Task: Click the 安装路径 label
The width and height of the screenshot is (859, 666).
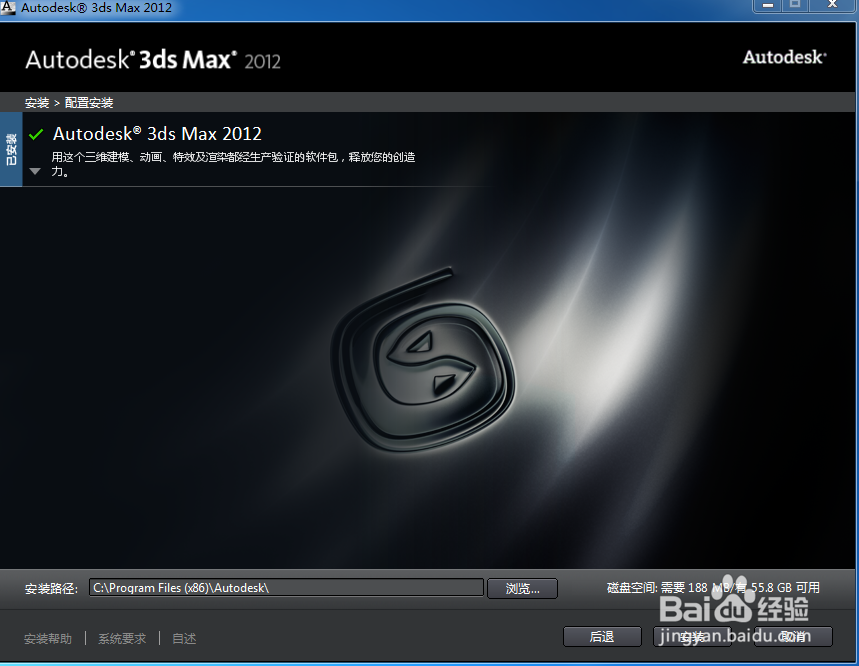Action: [51, 589]
